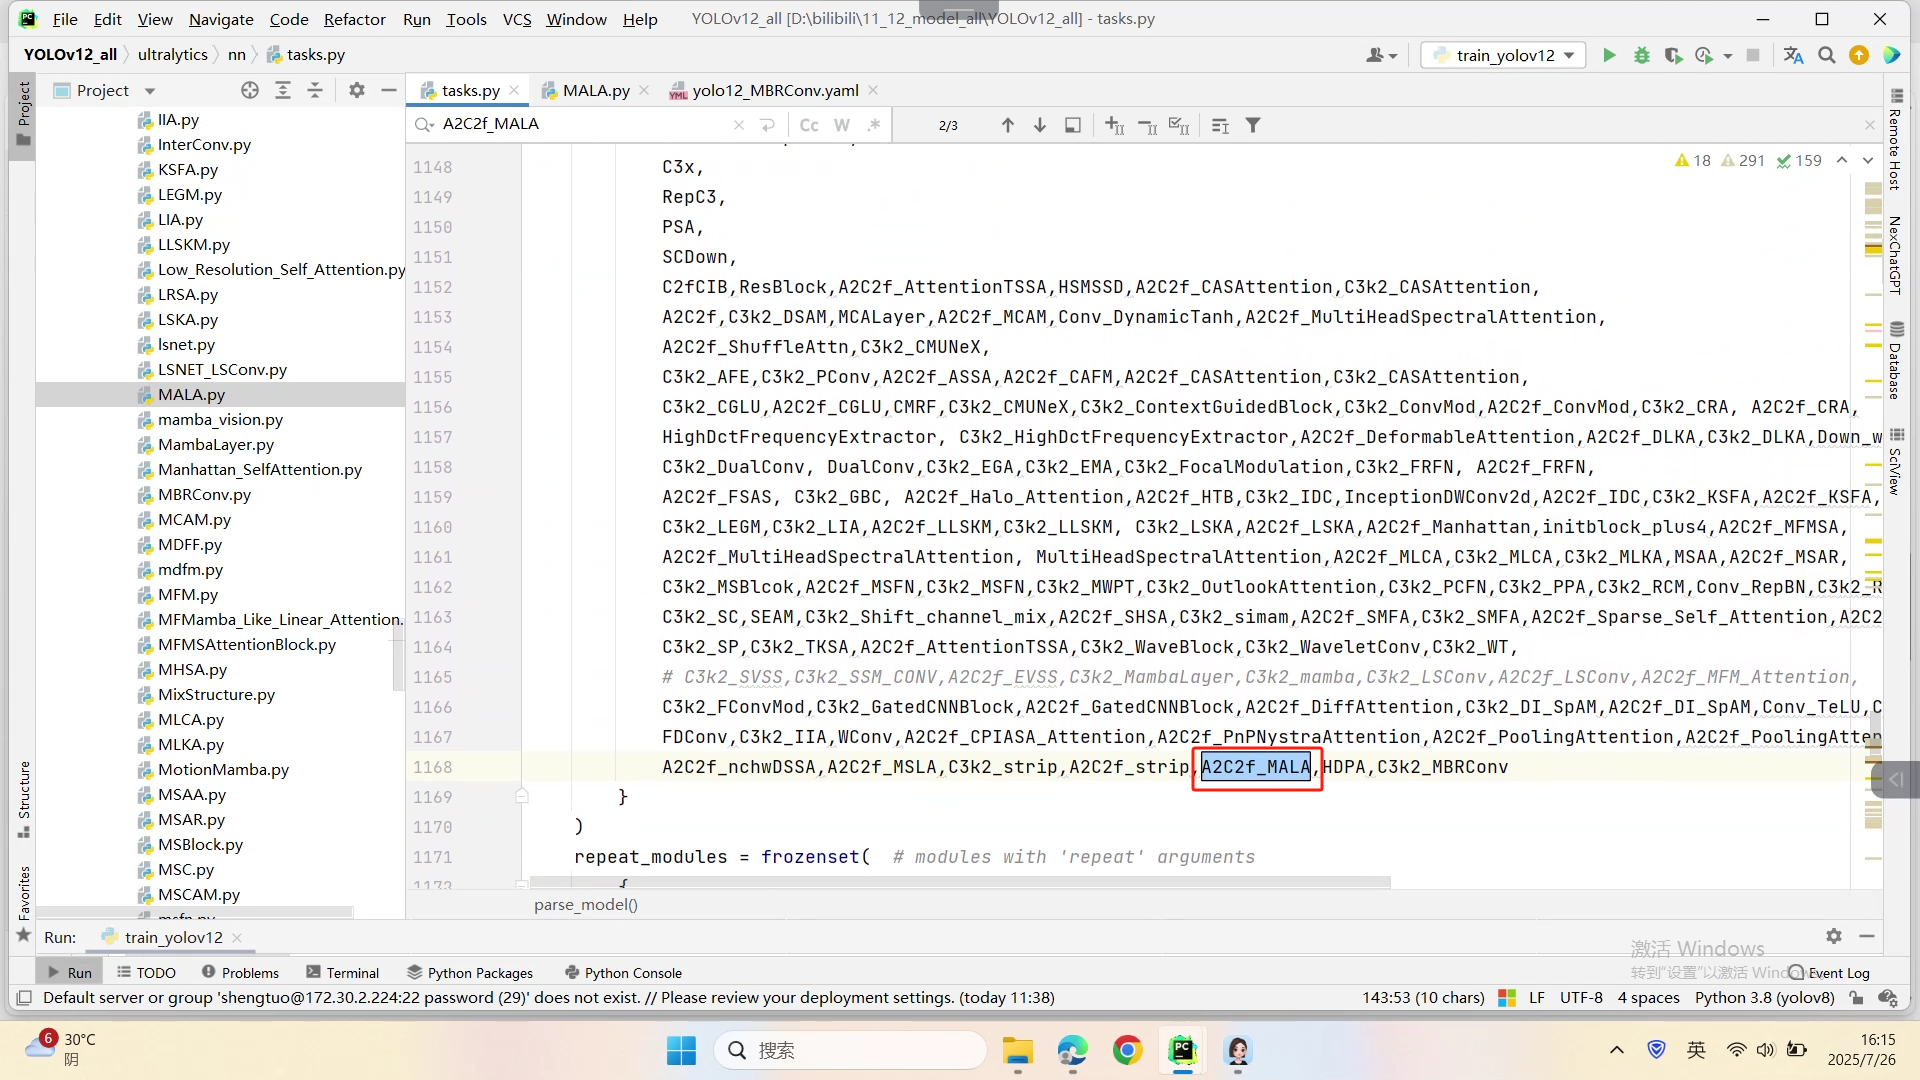Open Project panel settings gear
Image resolution: width=1920 pixels, height=1080 pixels.
[x=357, y=91]
